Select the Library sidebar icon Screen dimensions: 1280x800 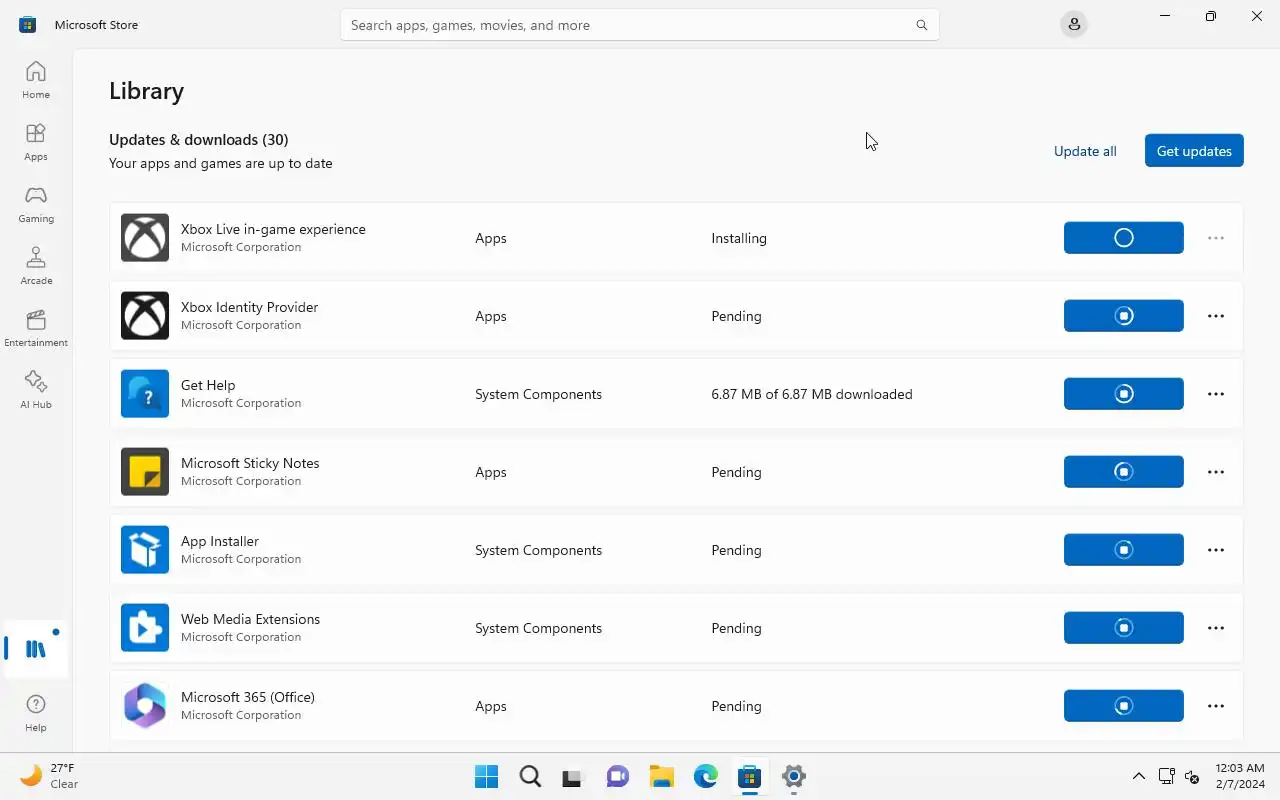point(36,648)
